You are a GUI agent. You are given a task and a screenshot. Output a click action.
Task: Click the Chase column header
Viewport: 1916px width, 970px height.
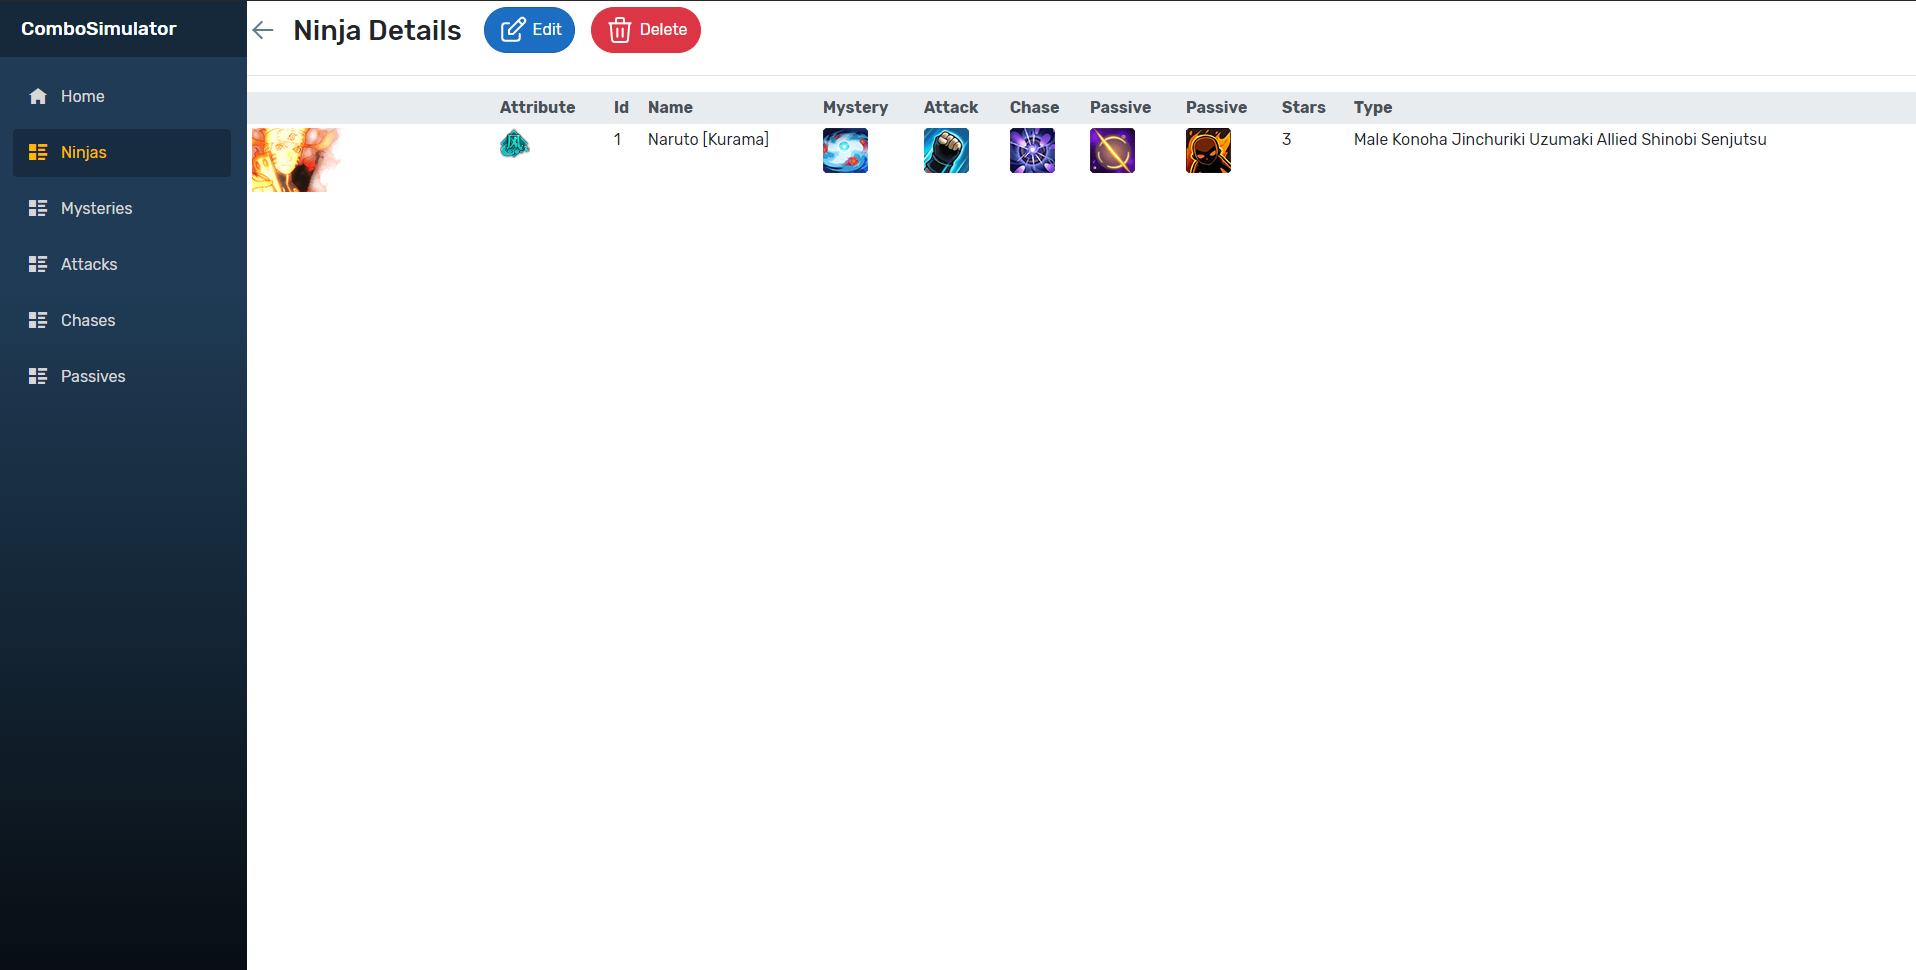(1034, 107)
